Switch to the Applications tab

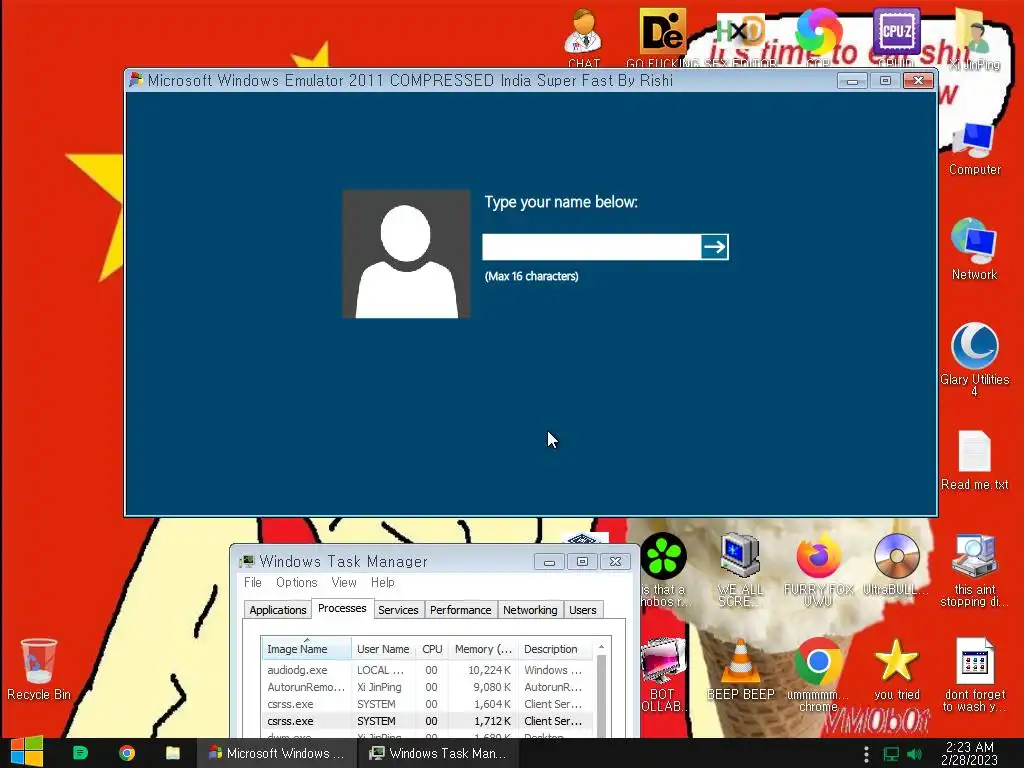coord(278,610)
